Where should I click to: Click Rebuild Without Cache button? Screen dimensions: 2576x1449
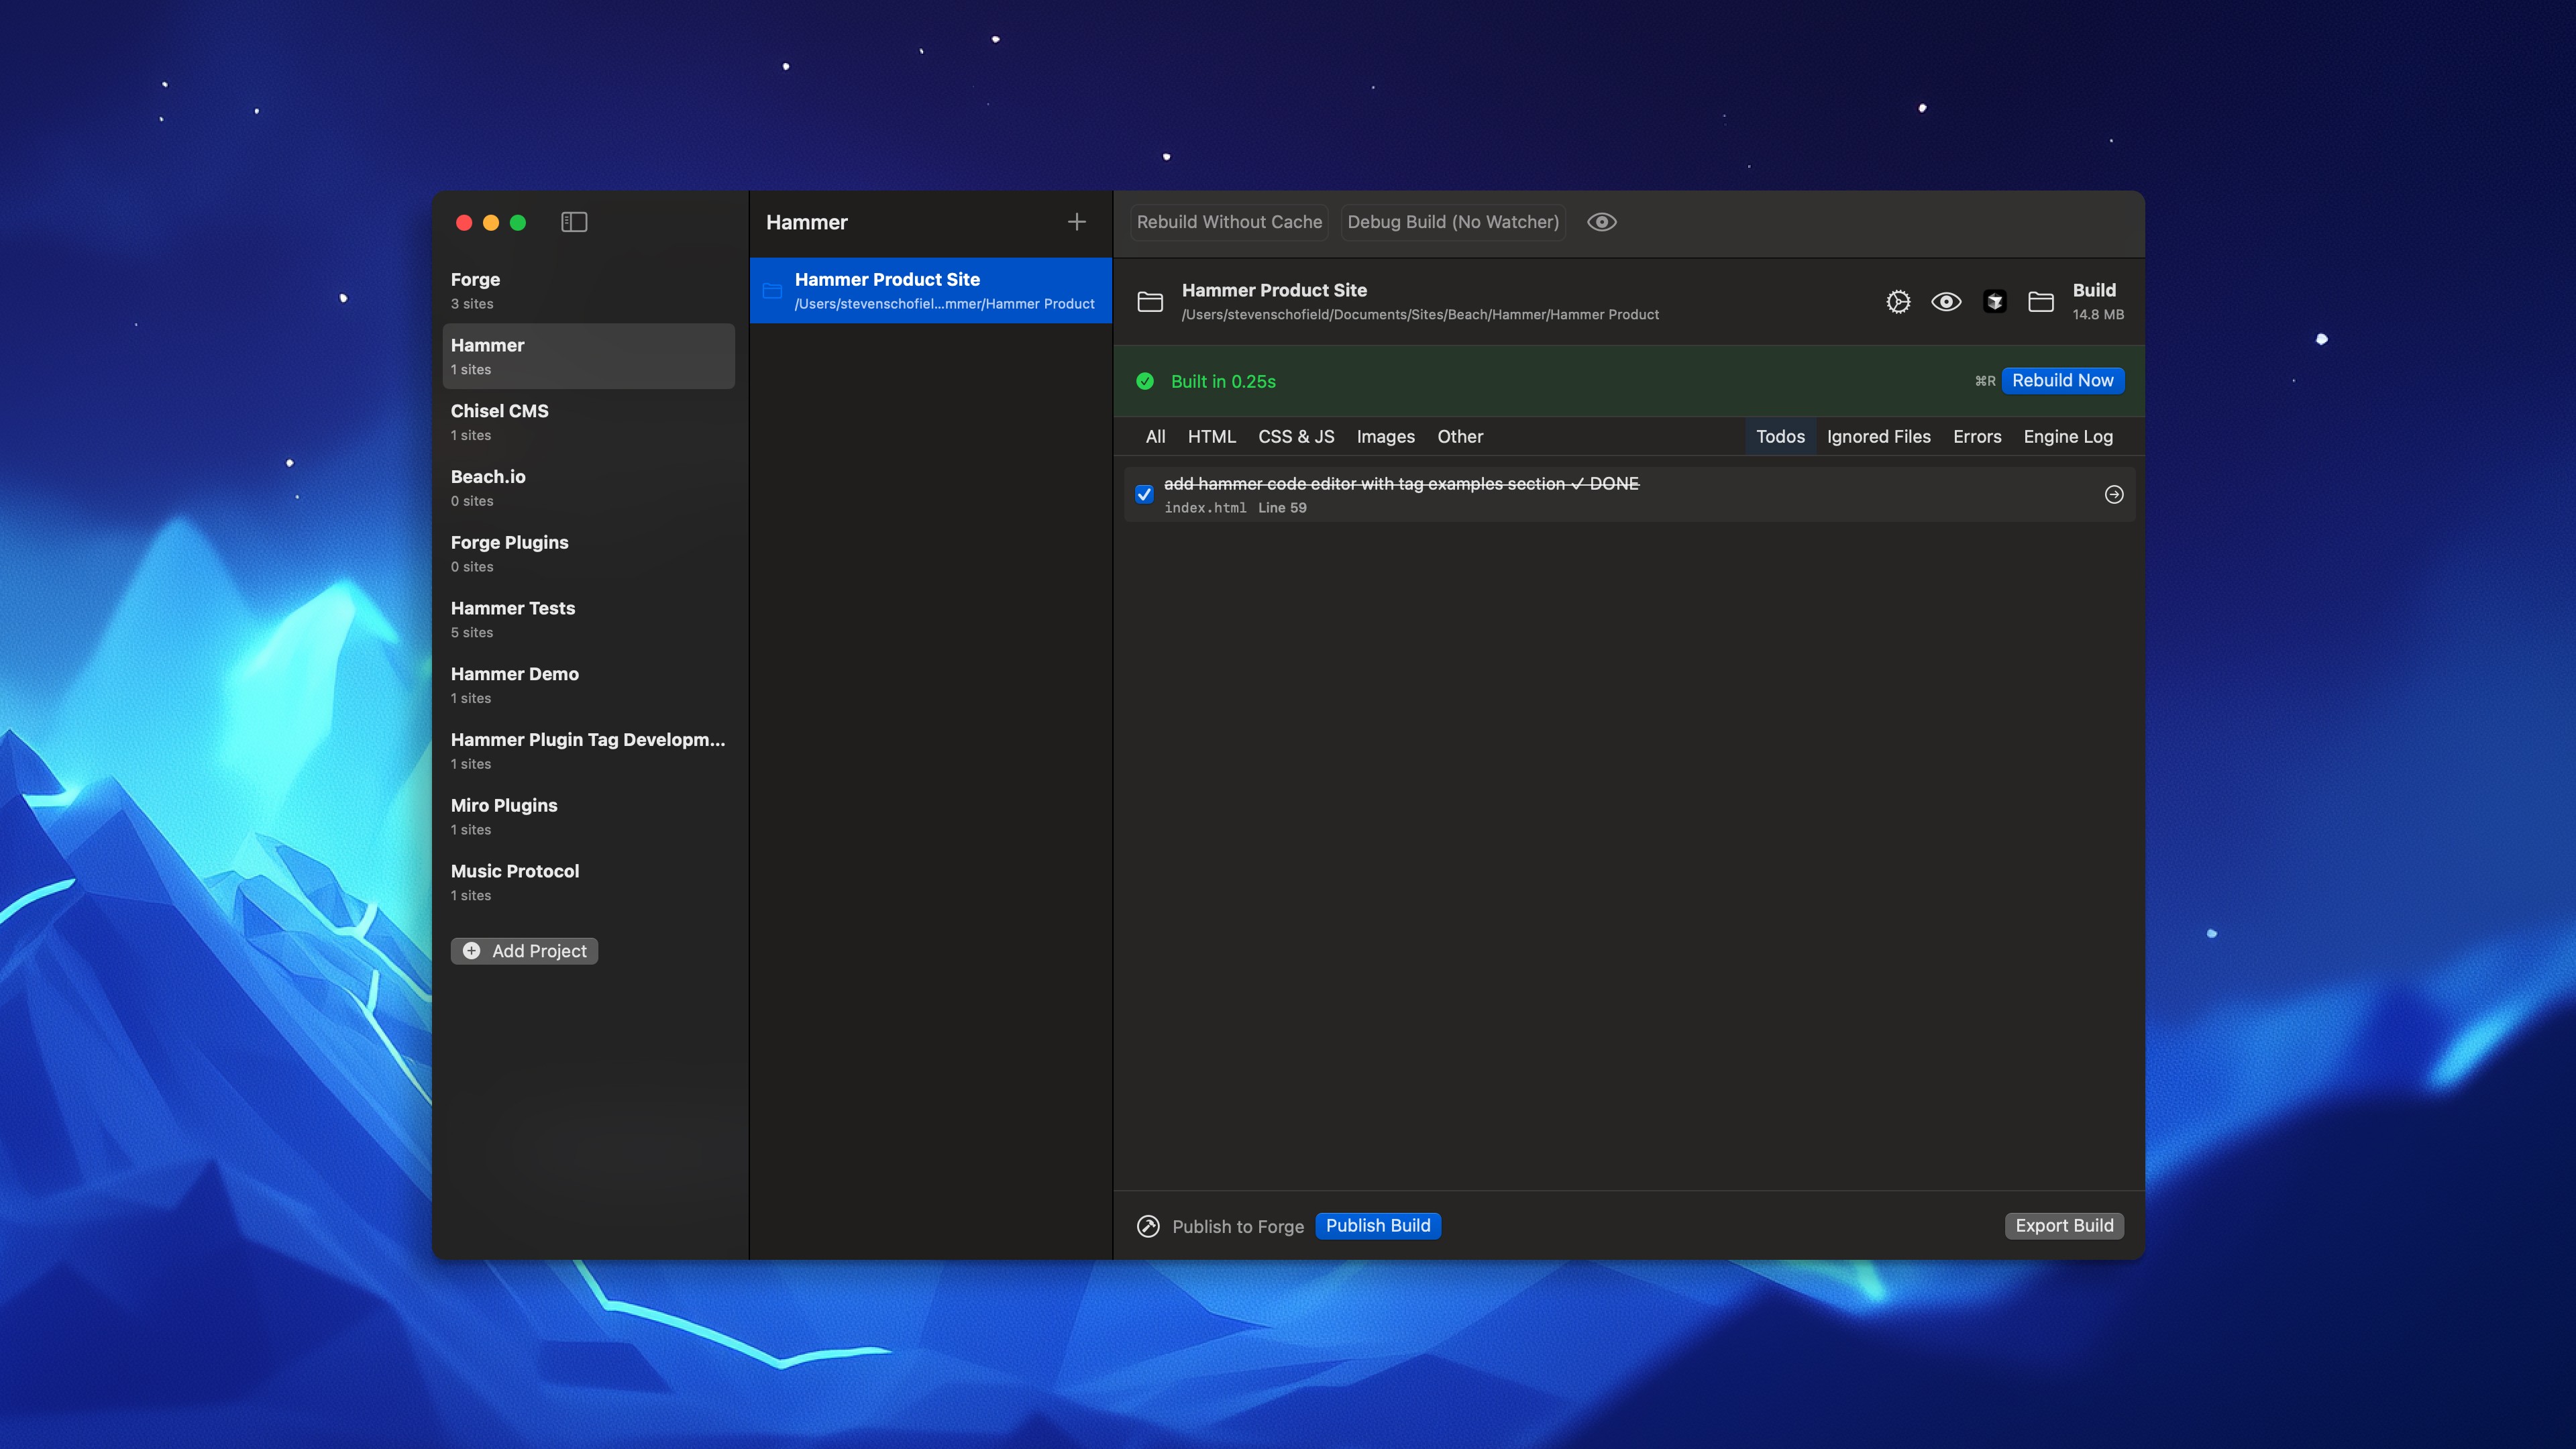[1229, 222]
